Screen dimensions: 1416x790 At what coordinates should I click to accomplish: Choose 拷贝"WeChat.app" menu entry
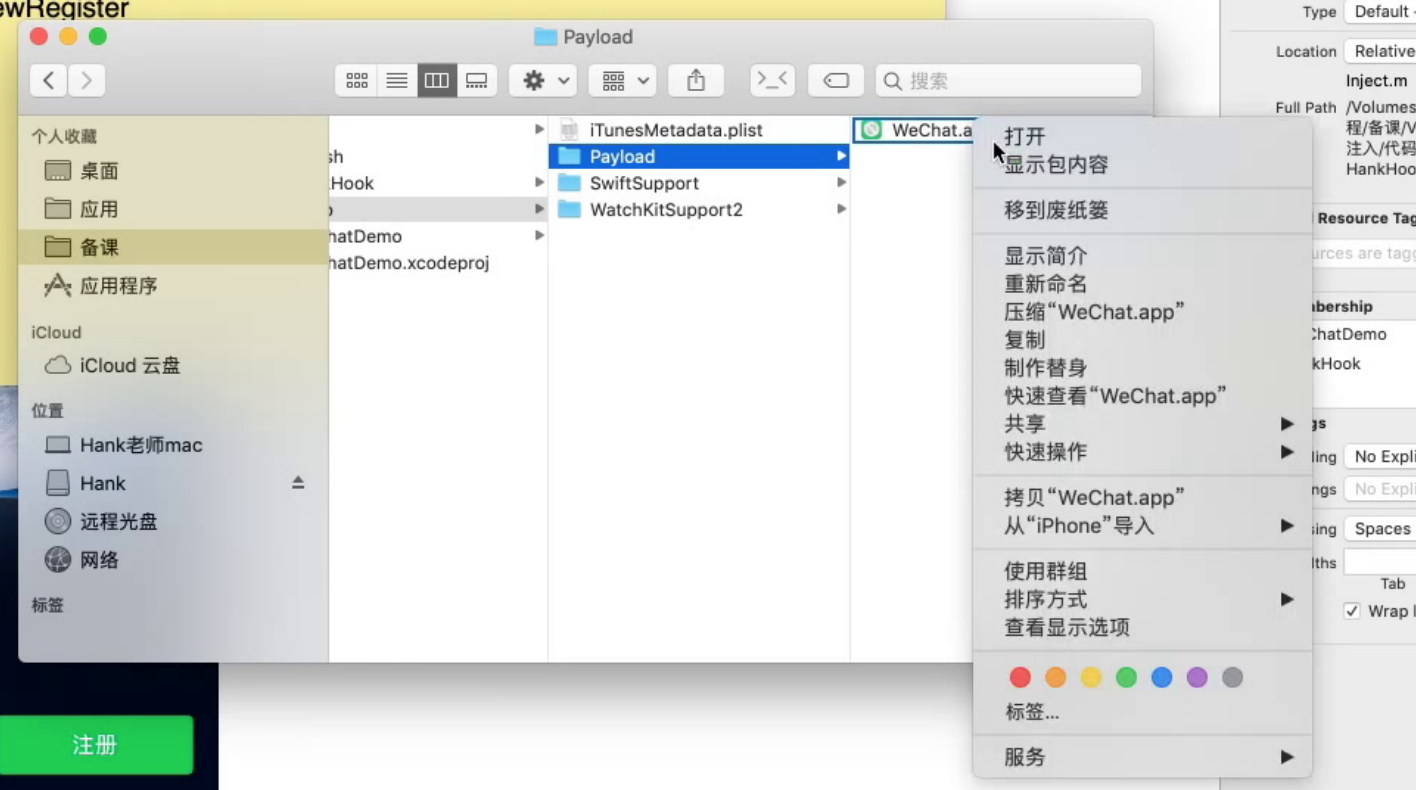[1142, 498]
